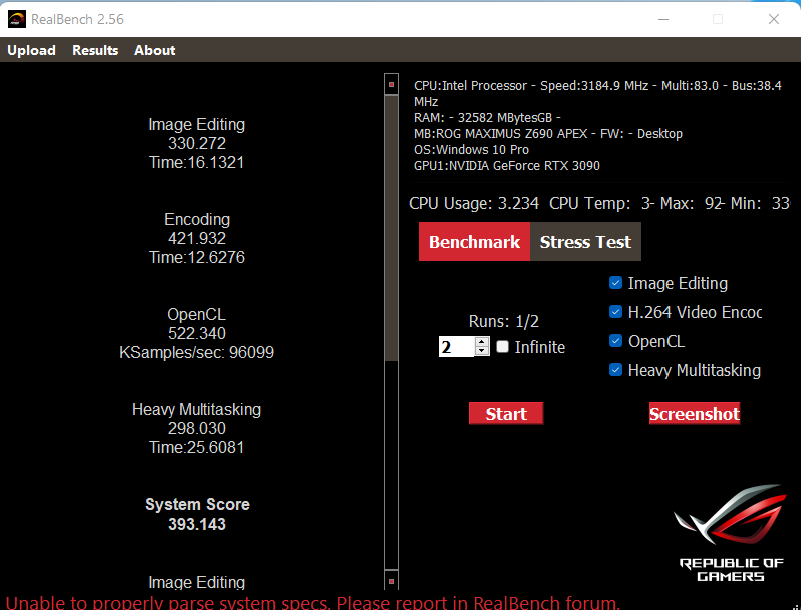Uncheck the Image Editing test checkbox
The image size is (801, 610).
click(x=616, y=283)
